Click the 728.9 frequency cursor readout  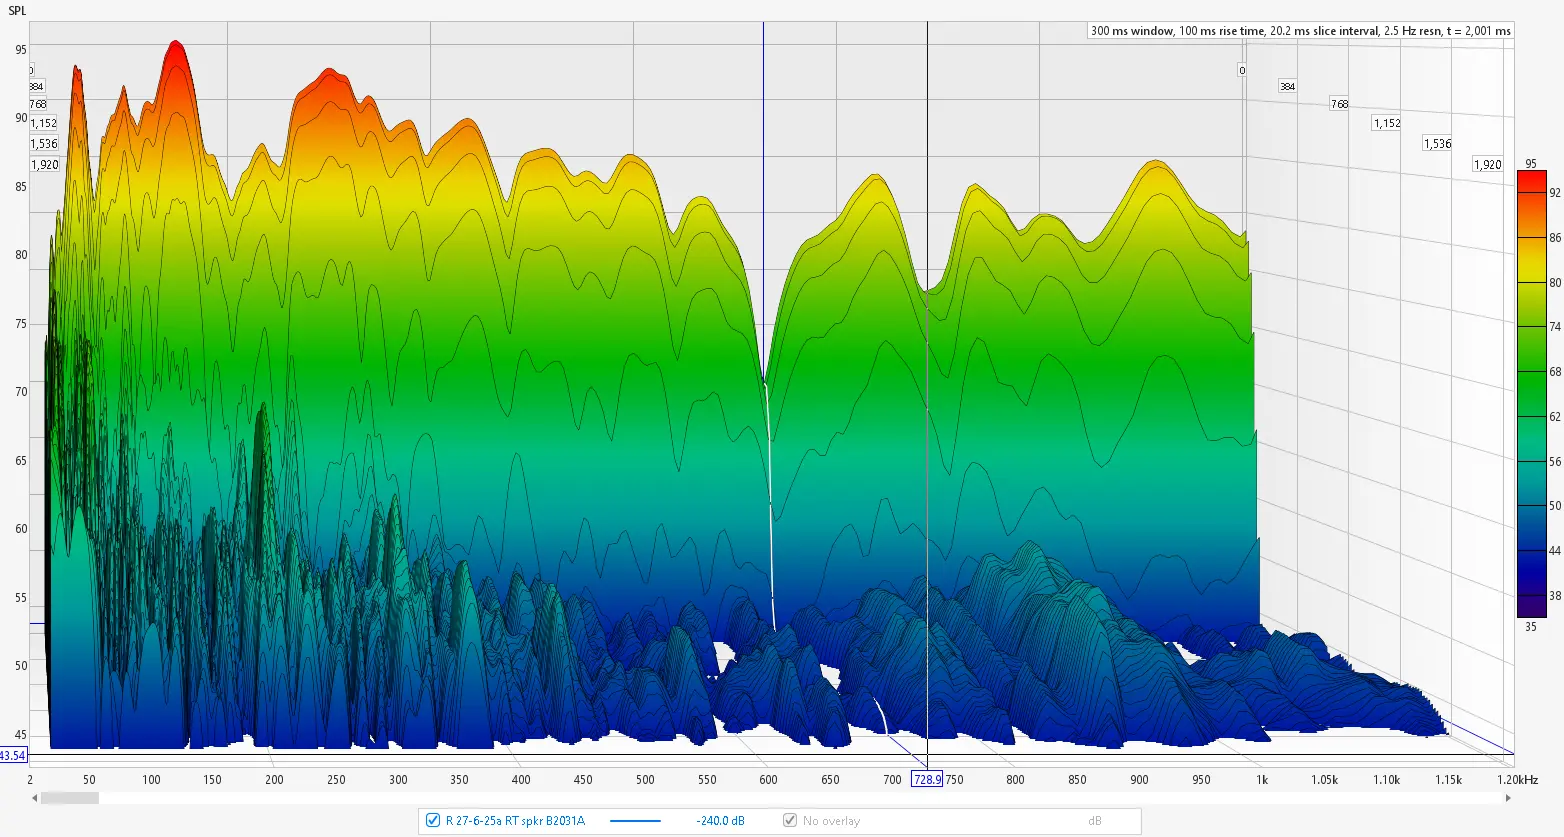click(926, 780)
